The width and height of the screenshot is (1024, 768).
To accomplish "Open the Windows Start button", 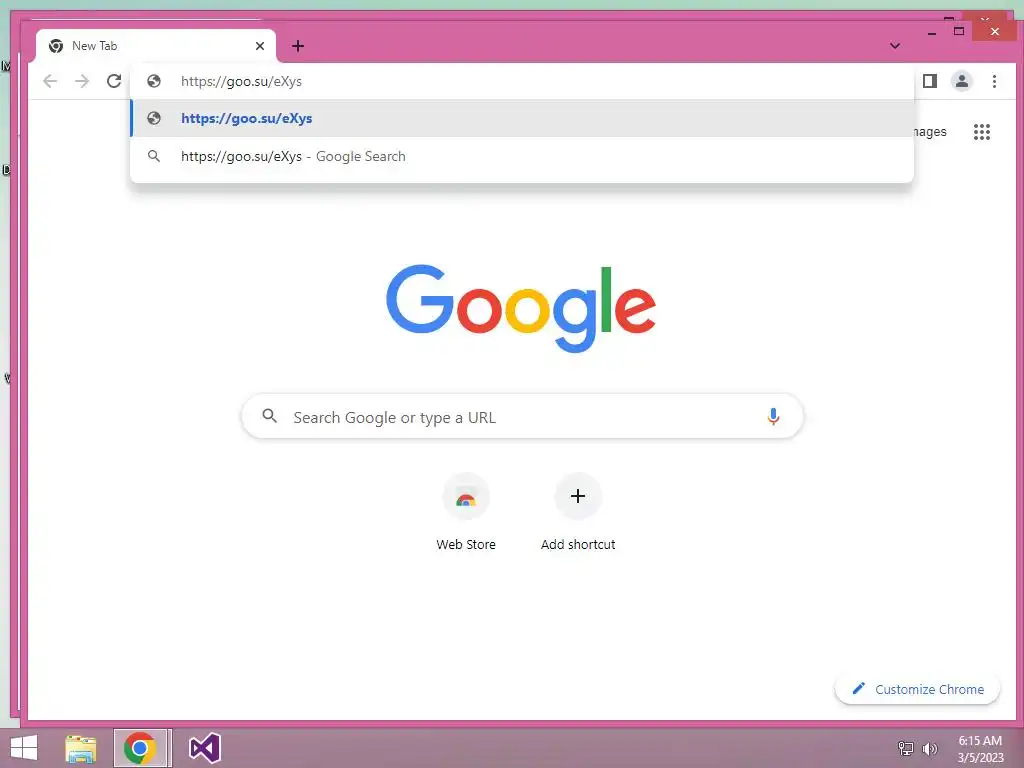I will 24,748.
